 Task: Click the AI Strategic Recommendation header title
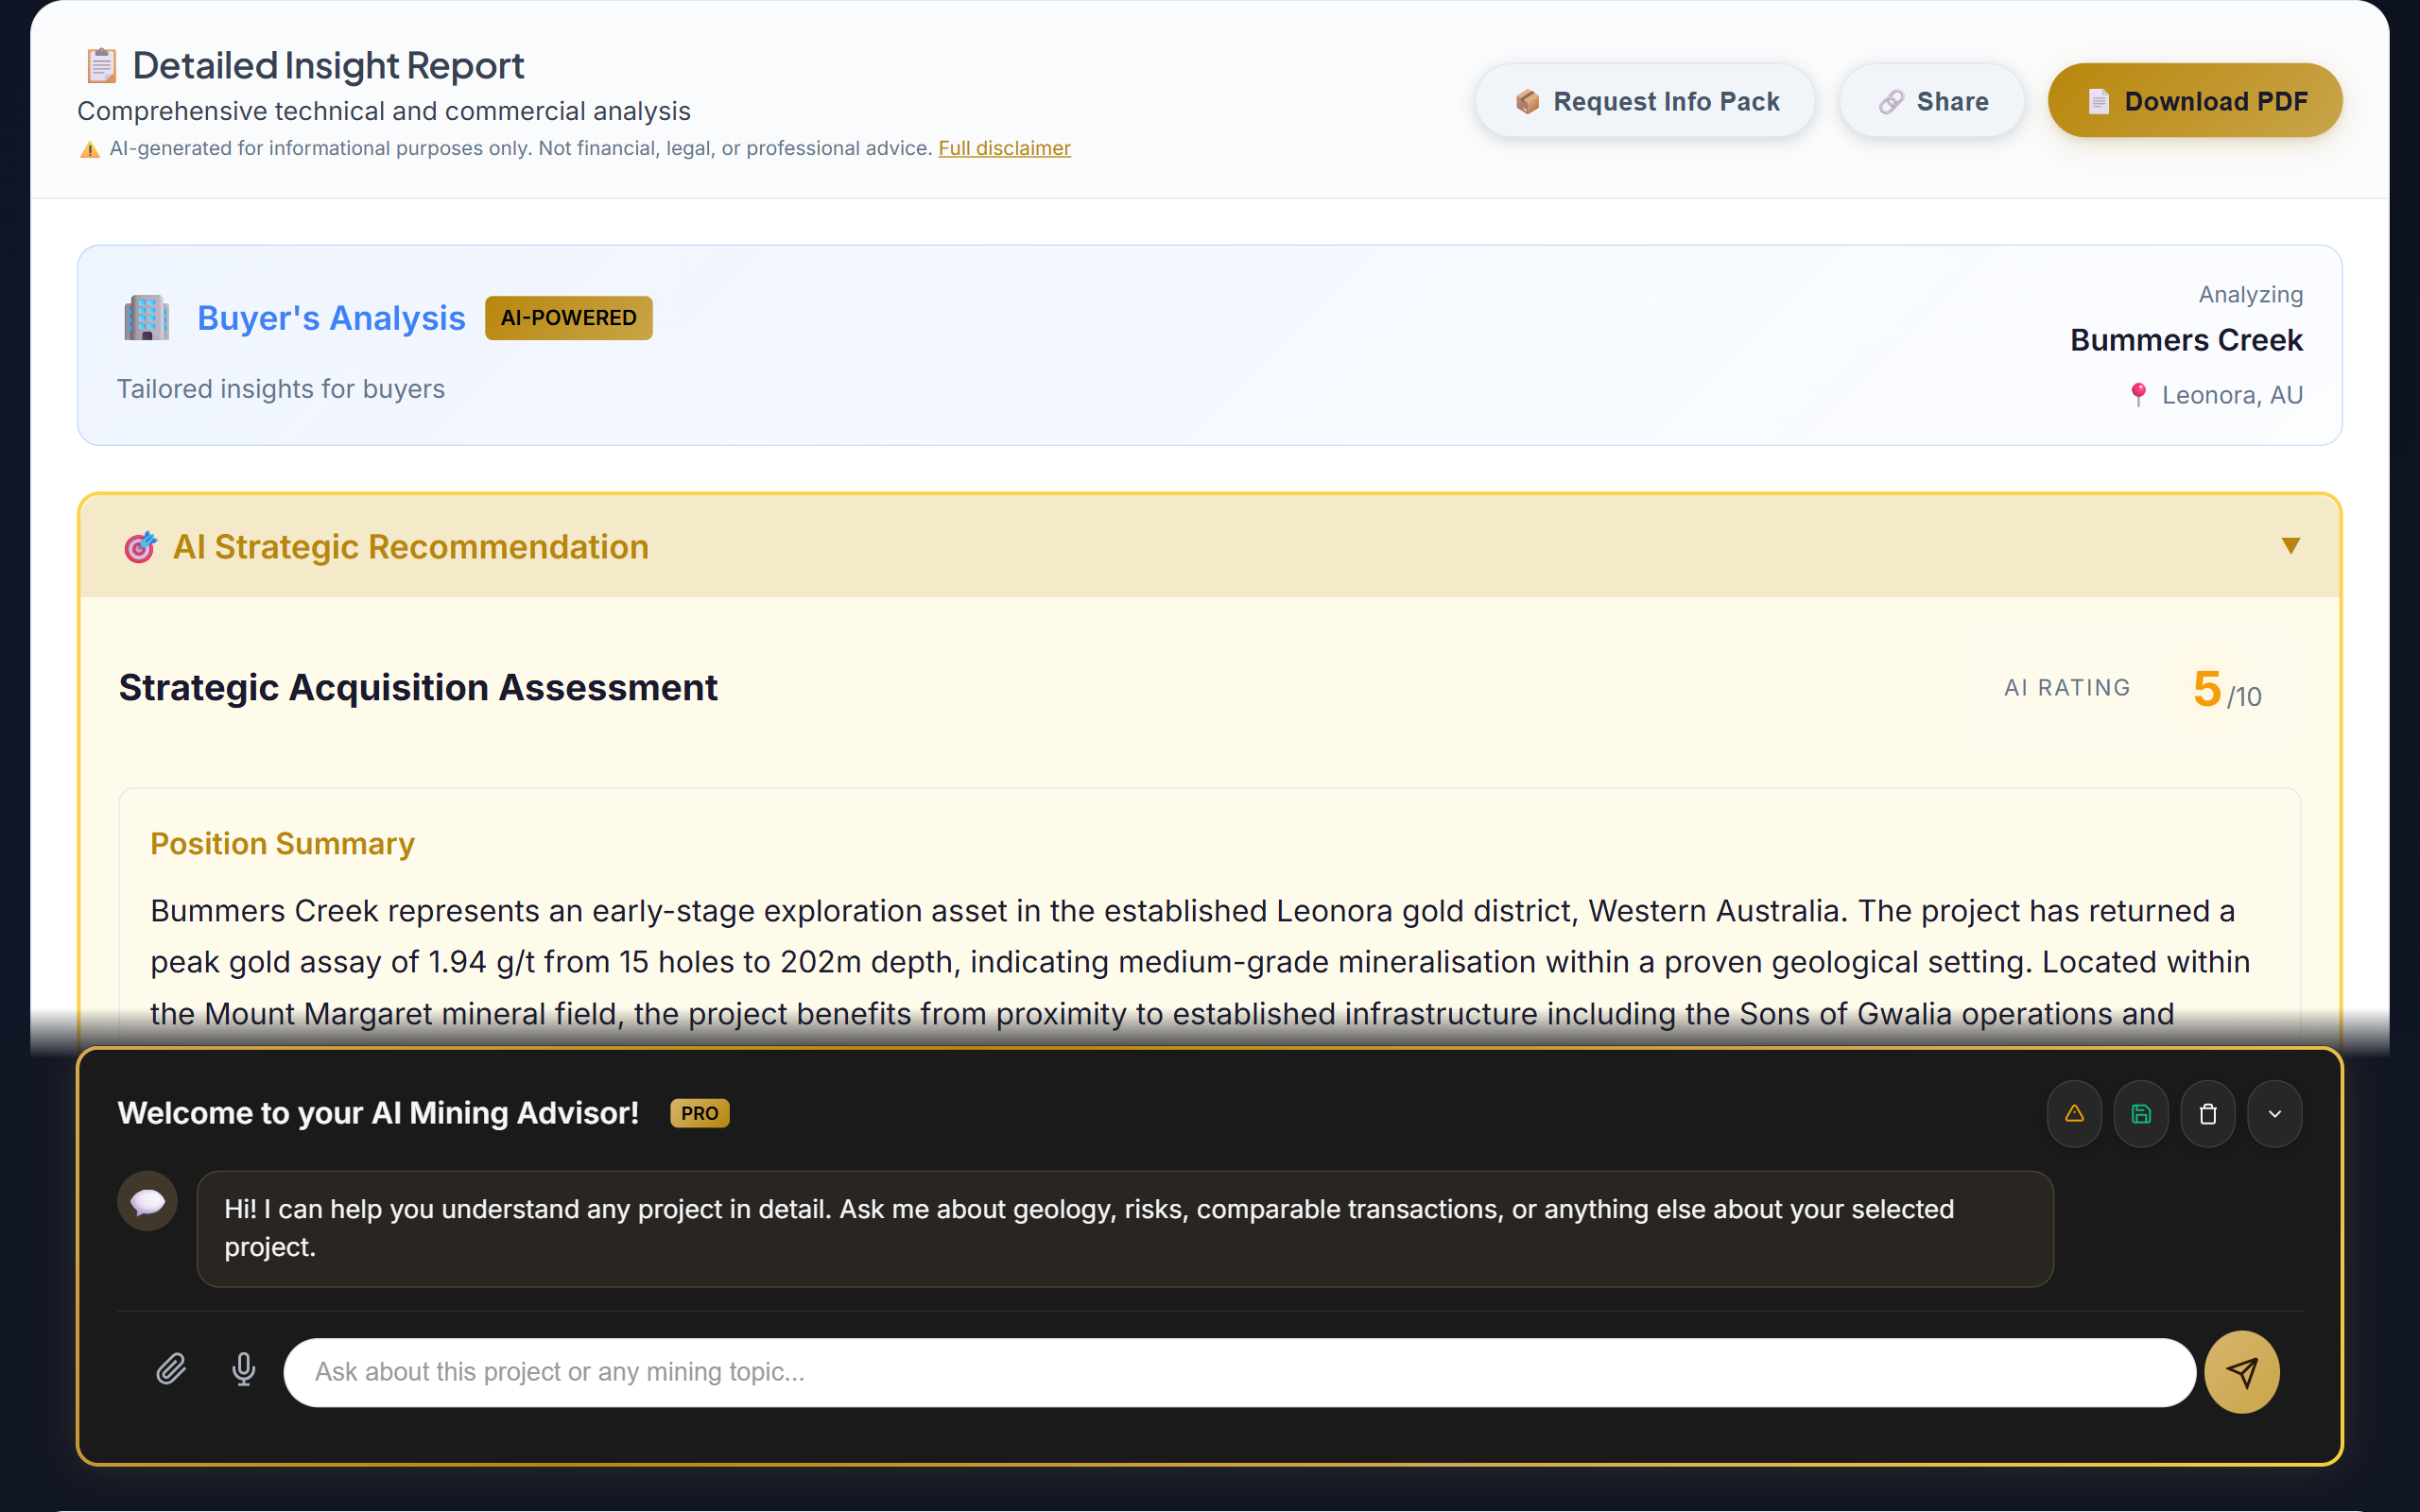point(410,547)
